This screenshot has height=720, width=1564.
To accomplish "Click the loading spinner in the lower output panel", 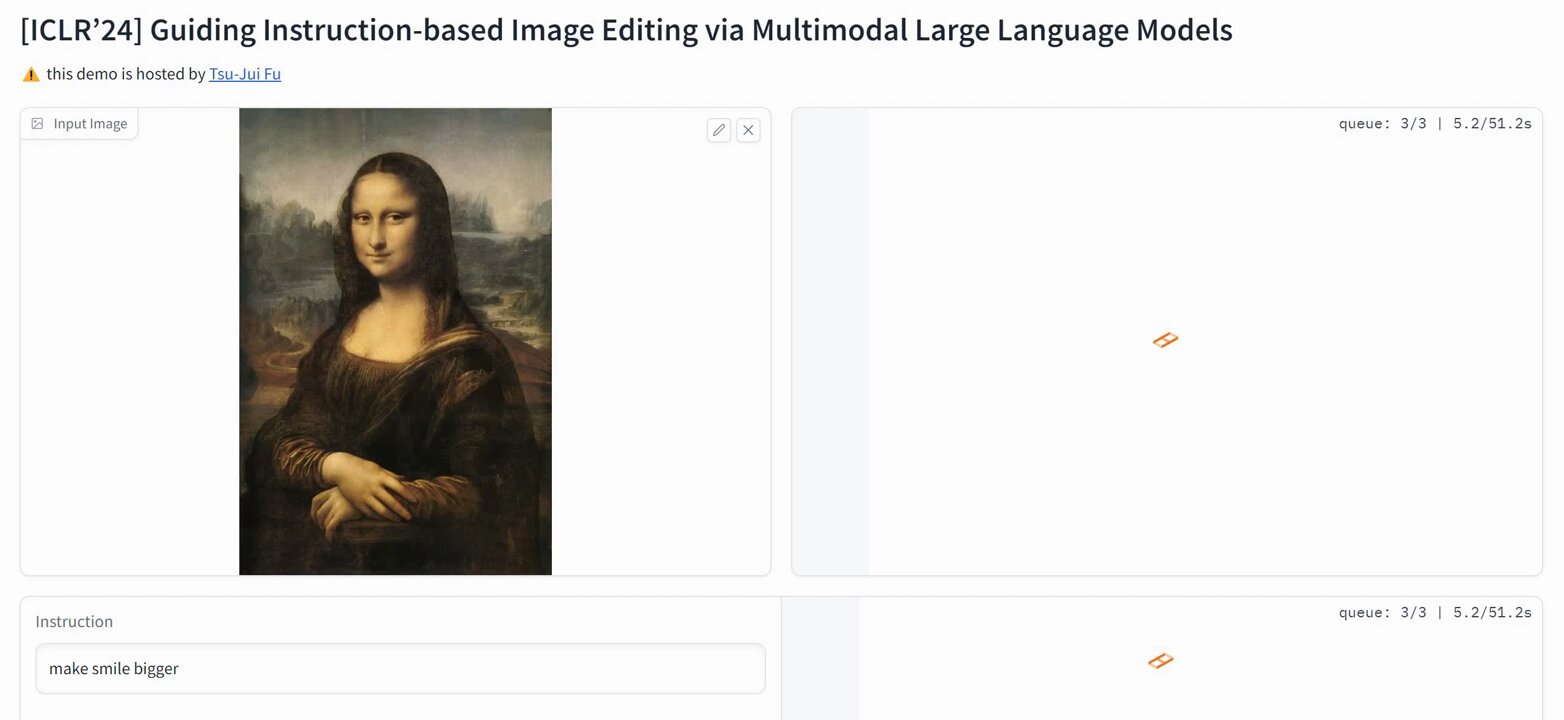I will coord(1160,661).
